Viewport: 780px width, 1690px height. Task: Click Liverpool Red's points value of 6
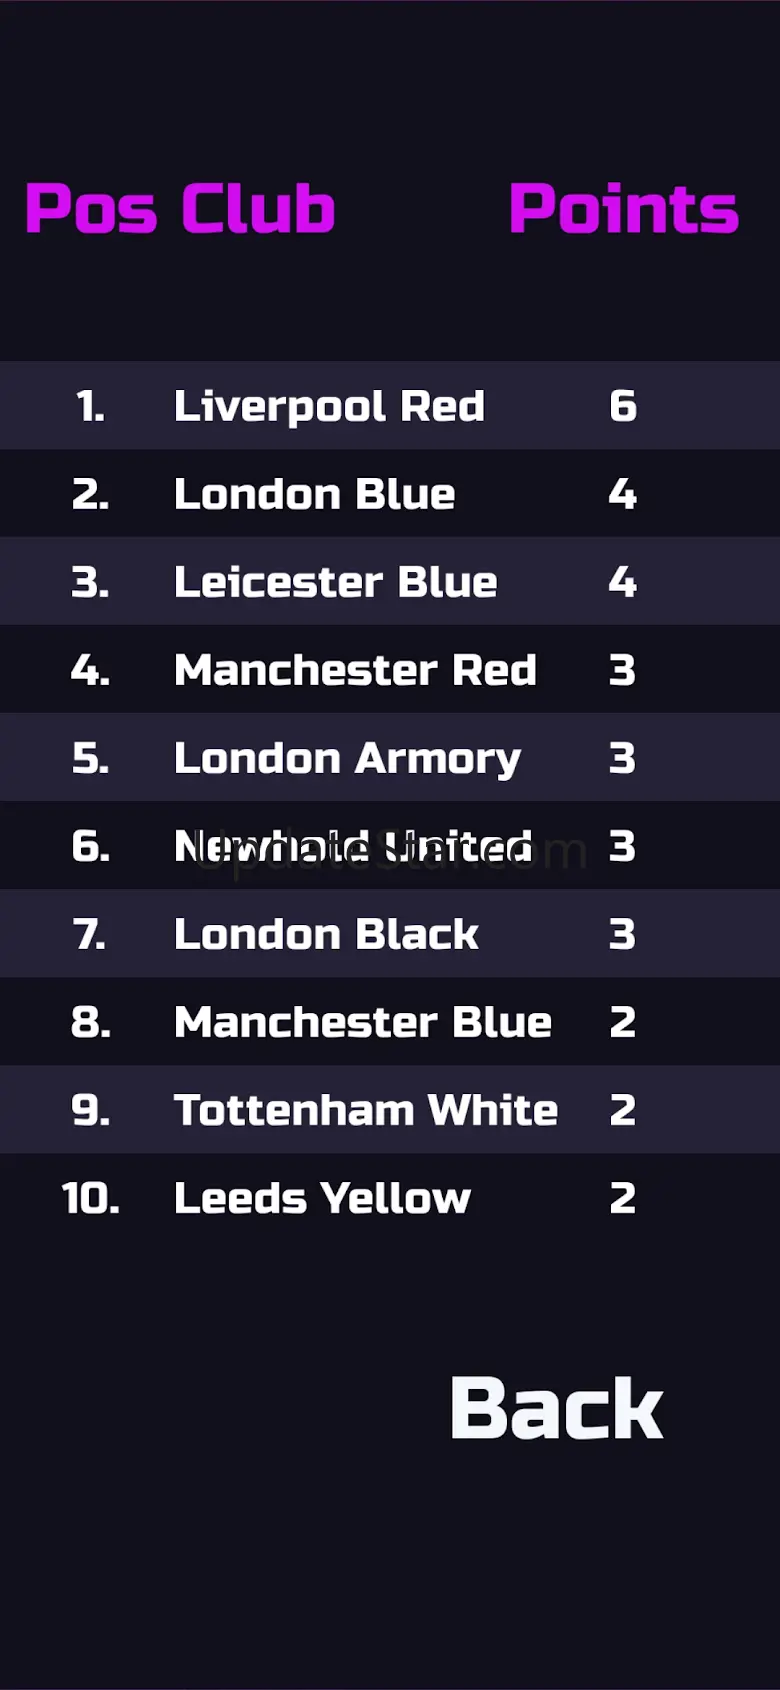click(622, 406)
